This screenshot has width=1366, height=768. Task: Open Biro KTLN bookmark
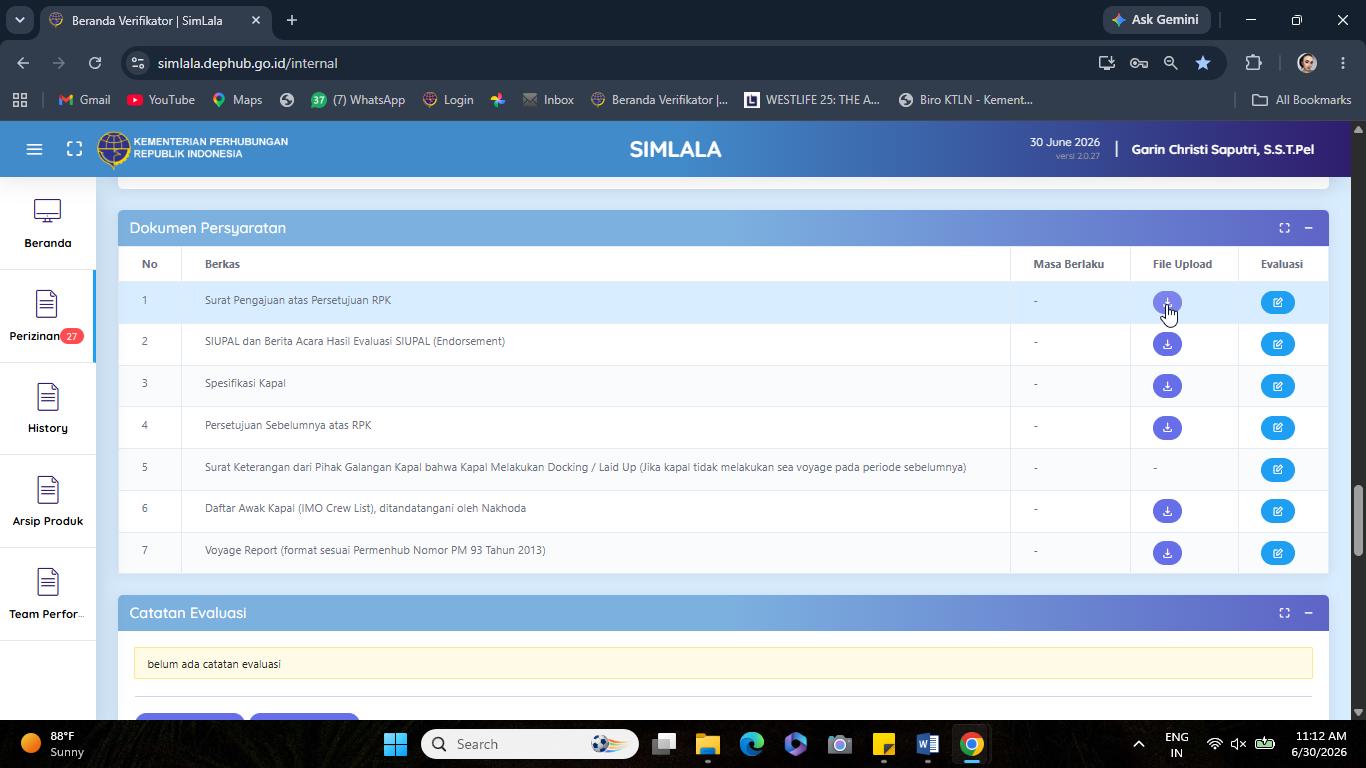965,100
